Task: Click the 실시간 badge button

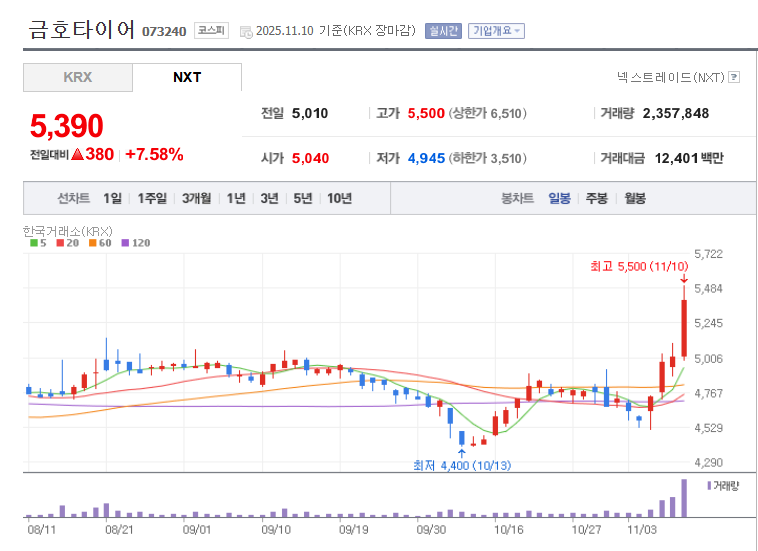Action: 443,31
